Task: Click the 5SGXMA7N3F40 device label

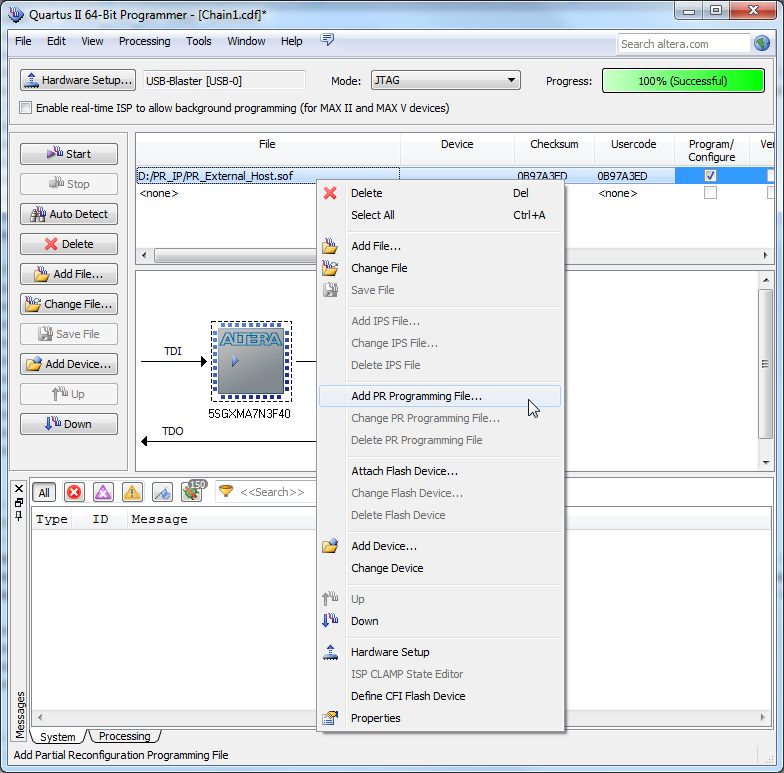Action: point(249,414)
